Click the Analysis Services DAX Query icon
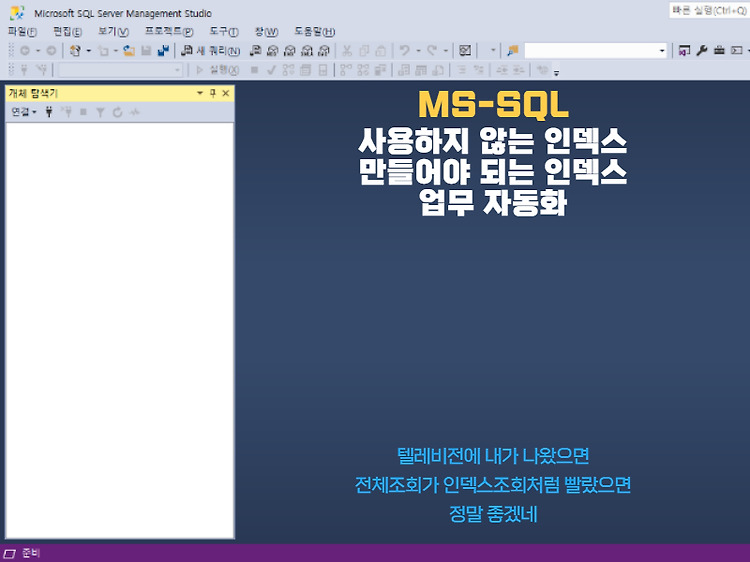Viewport: 750px width, 562px height. (324, 50)
